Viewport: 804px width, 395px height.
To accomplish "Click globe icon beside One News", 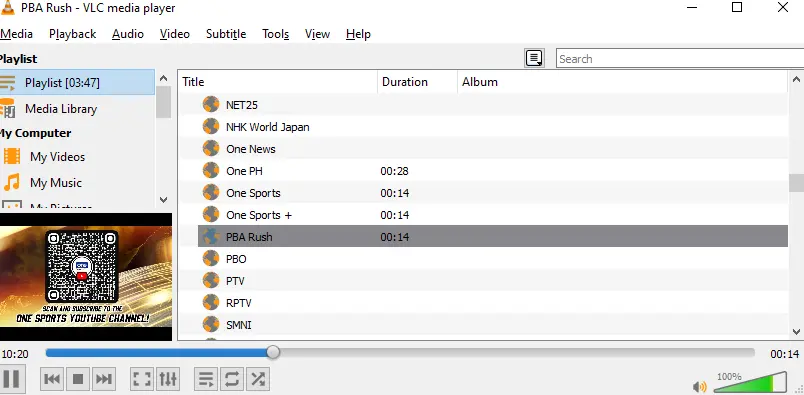I will click(211, 148).
